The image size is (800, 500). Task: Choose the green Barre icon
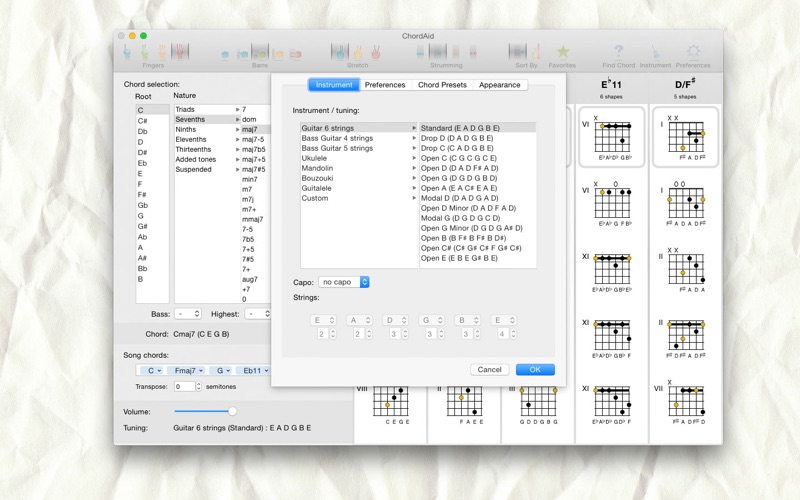(260, 53)
